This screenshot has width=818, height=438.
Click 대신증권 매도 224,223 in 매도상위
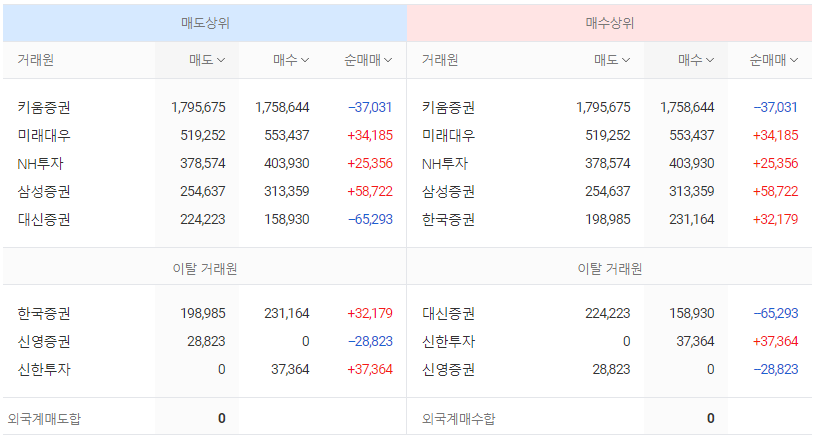coord(203,220)
